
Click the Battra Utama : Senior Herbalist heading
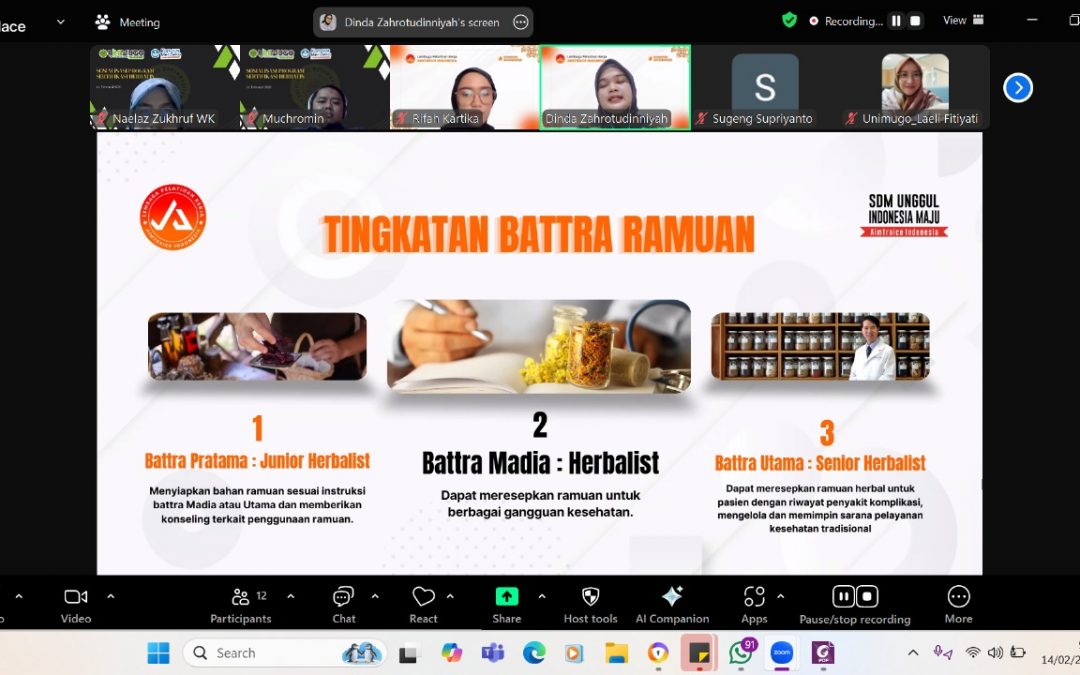(x=820, y=463)
